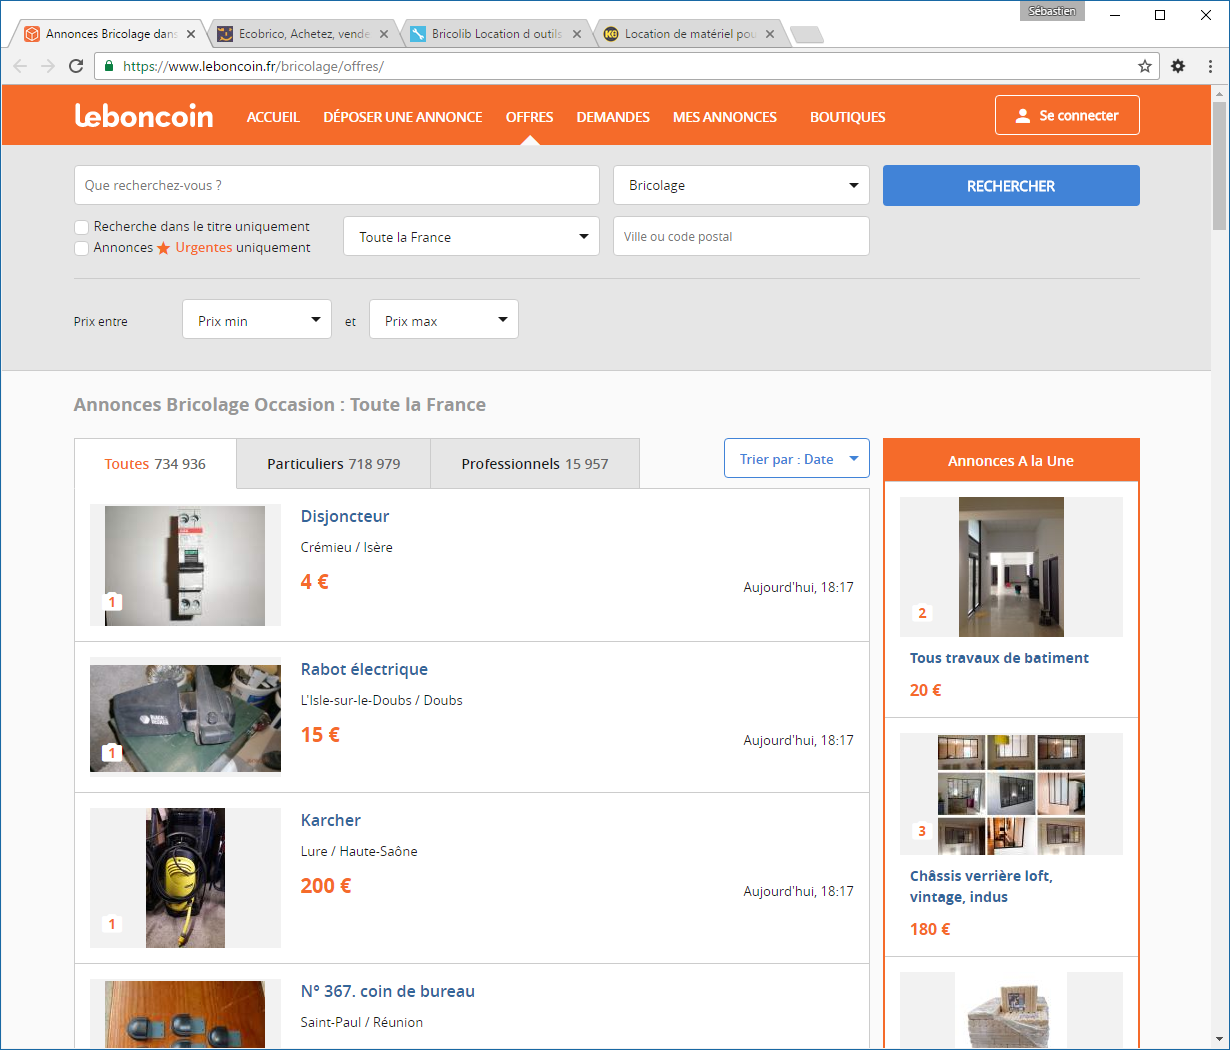
Task: Close the Annonces Bricolage tab
Action: point(191,34)
